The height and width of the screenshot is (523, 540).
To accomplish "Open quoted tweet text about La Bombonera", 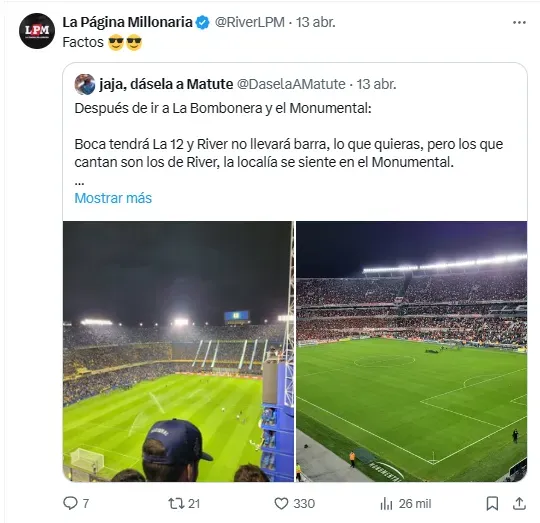I will [223, 108].
